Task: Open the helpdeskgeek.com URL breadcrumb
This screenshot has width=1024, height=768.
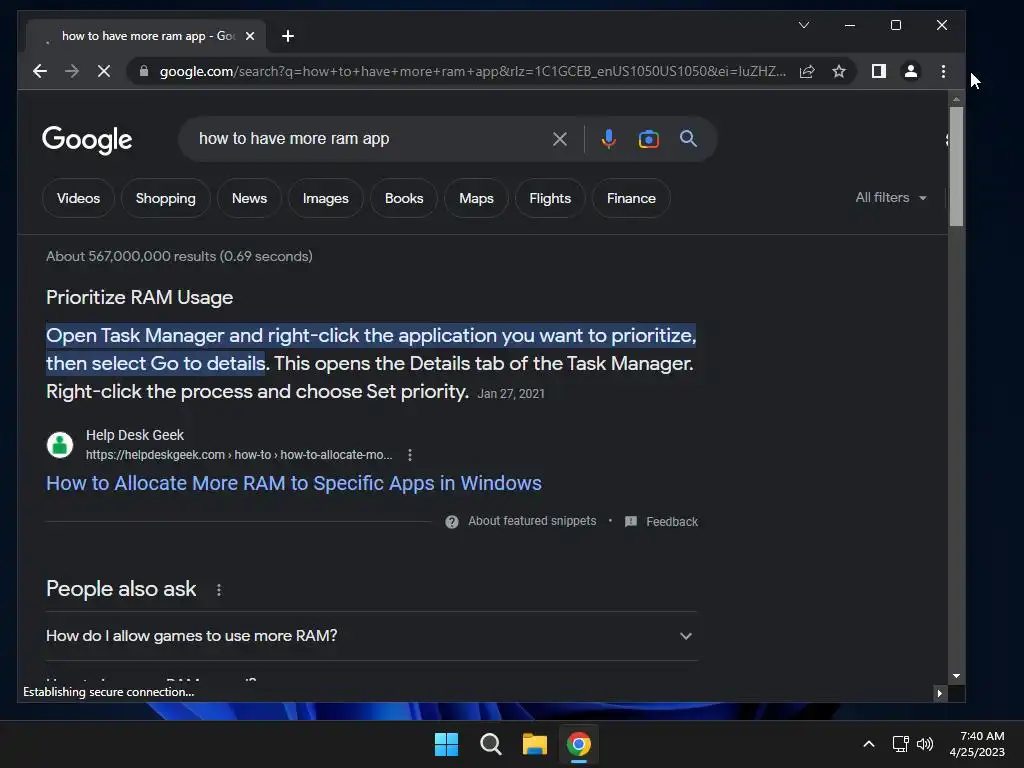Action: [239, 455]
